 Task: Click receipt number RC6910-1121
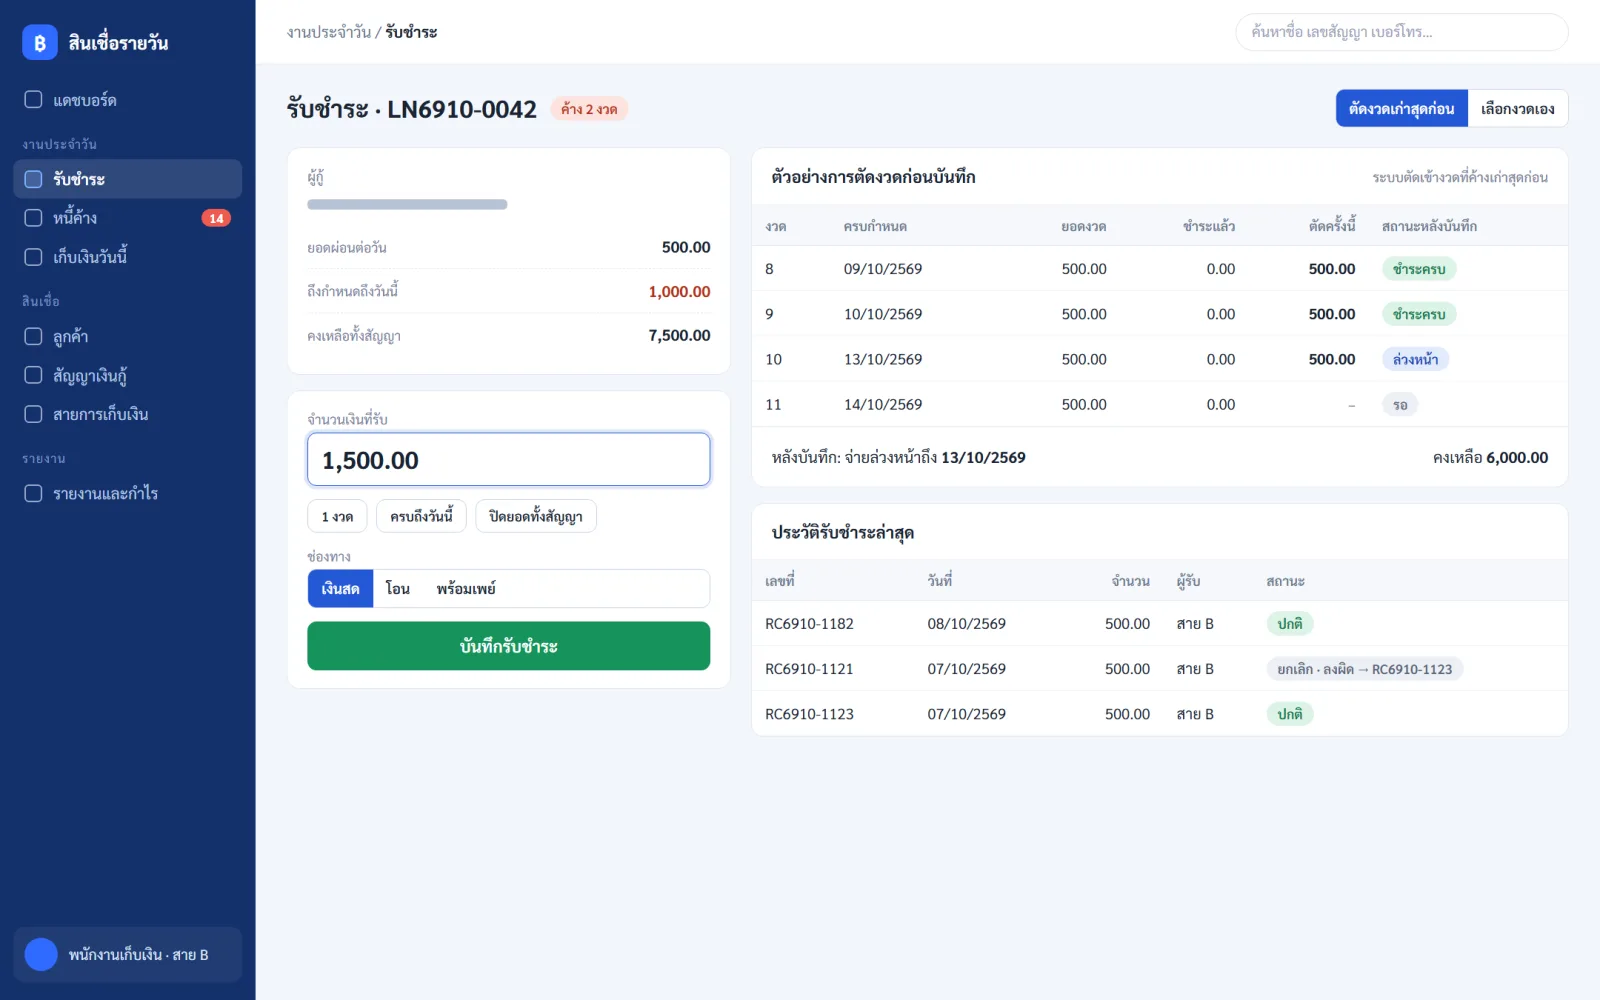(809, 669)
